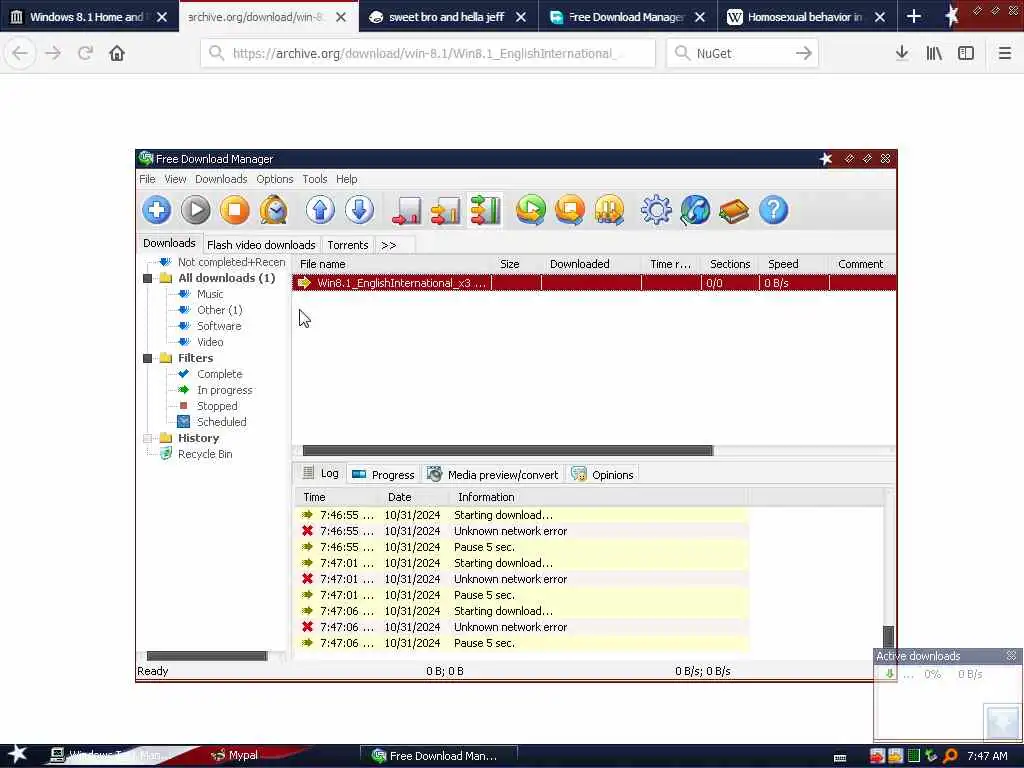This screenshot has height=768, width=1024.
Task: Click the orange Stop download icon
Action: 235,210
